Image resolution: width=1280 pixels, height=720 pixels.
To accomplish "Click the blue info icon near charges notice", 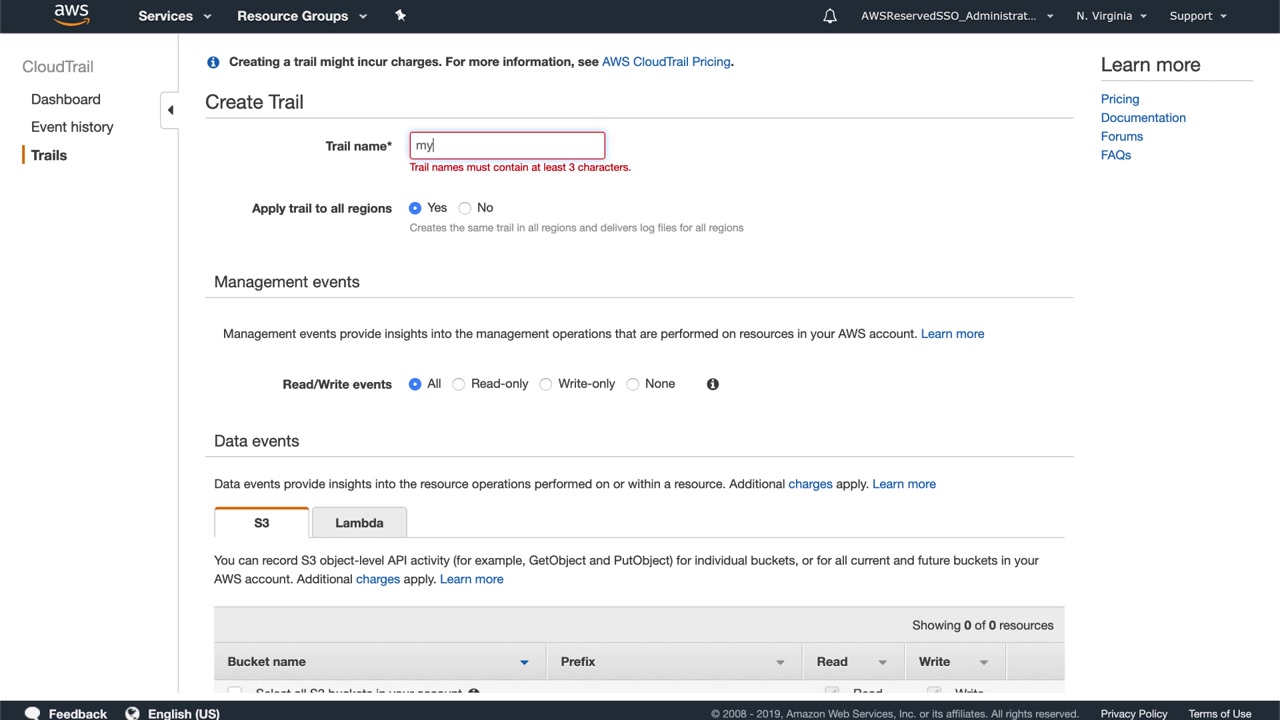I will click(x=213, y=62).
